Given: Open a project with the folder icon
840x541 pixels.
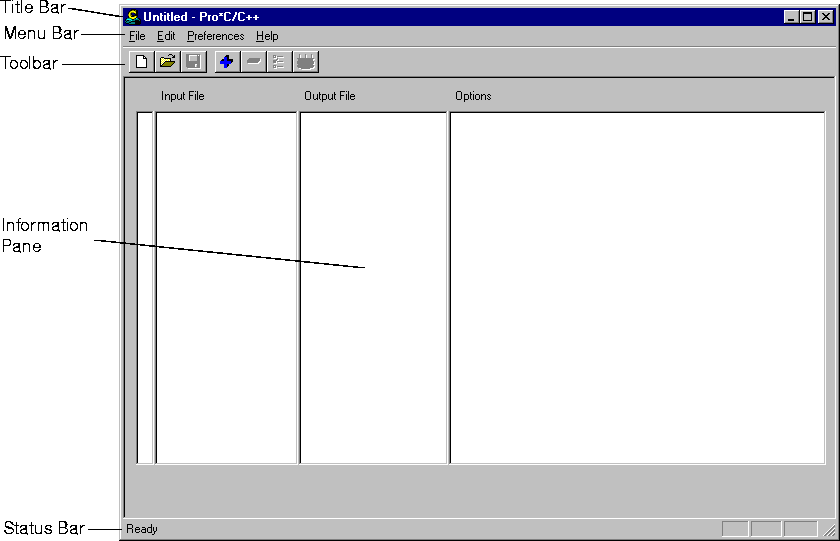Looking at the screenshot, I should click(x=168, y=62).
